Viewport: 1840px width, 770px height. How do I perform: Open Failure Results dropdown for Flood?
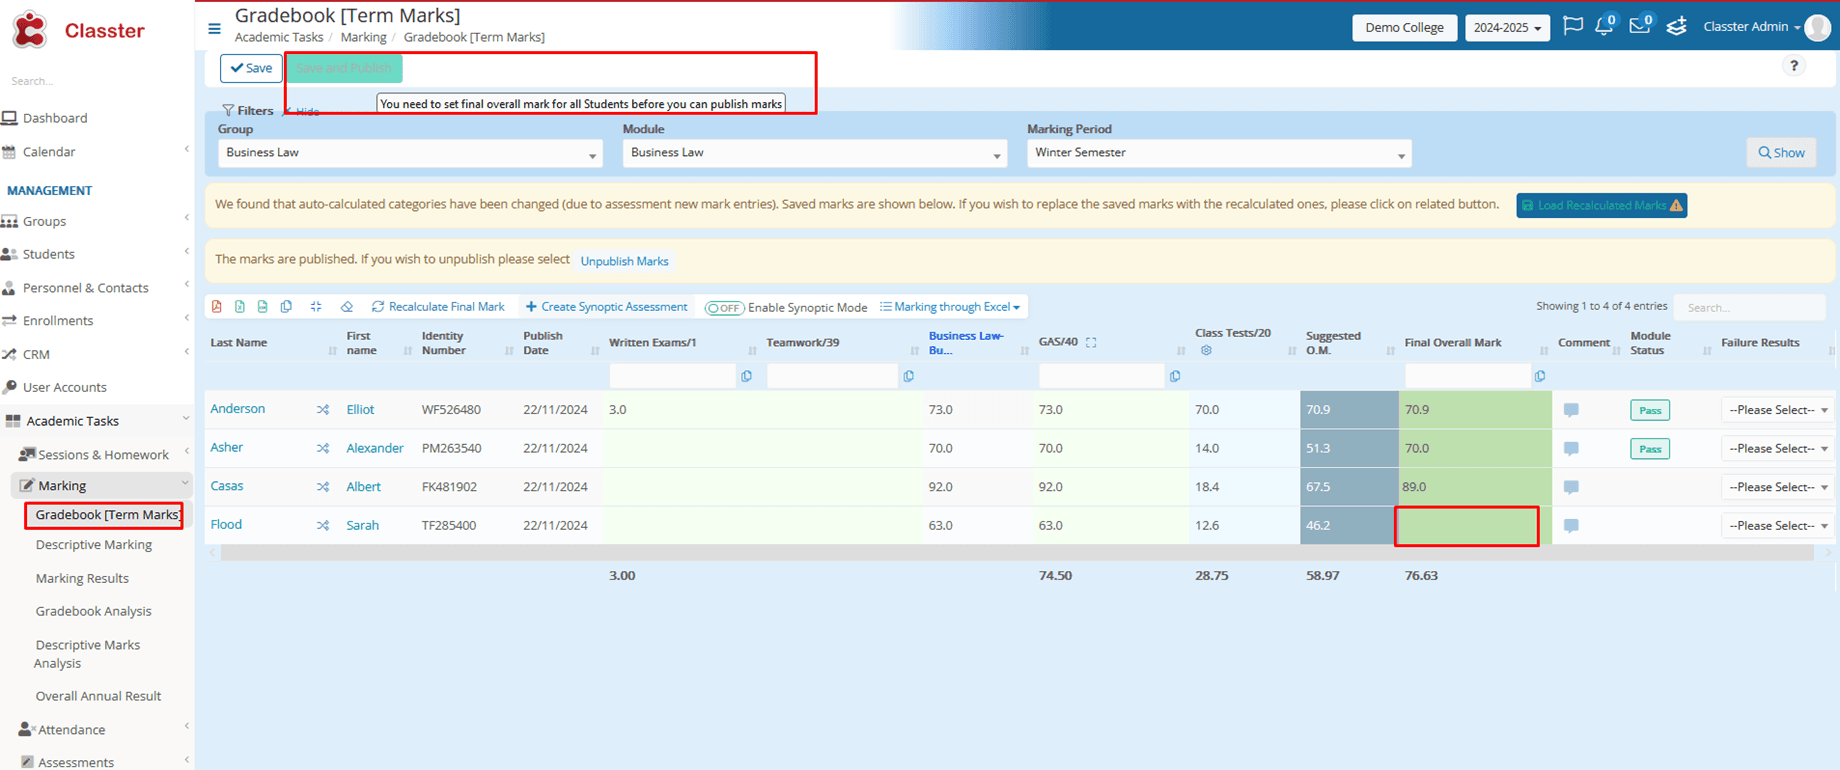1777,526
